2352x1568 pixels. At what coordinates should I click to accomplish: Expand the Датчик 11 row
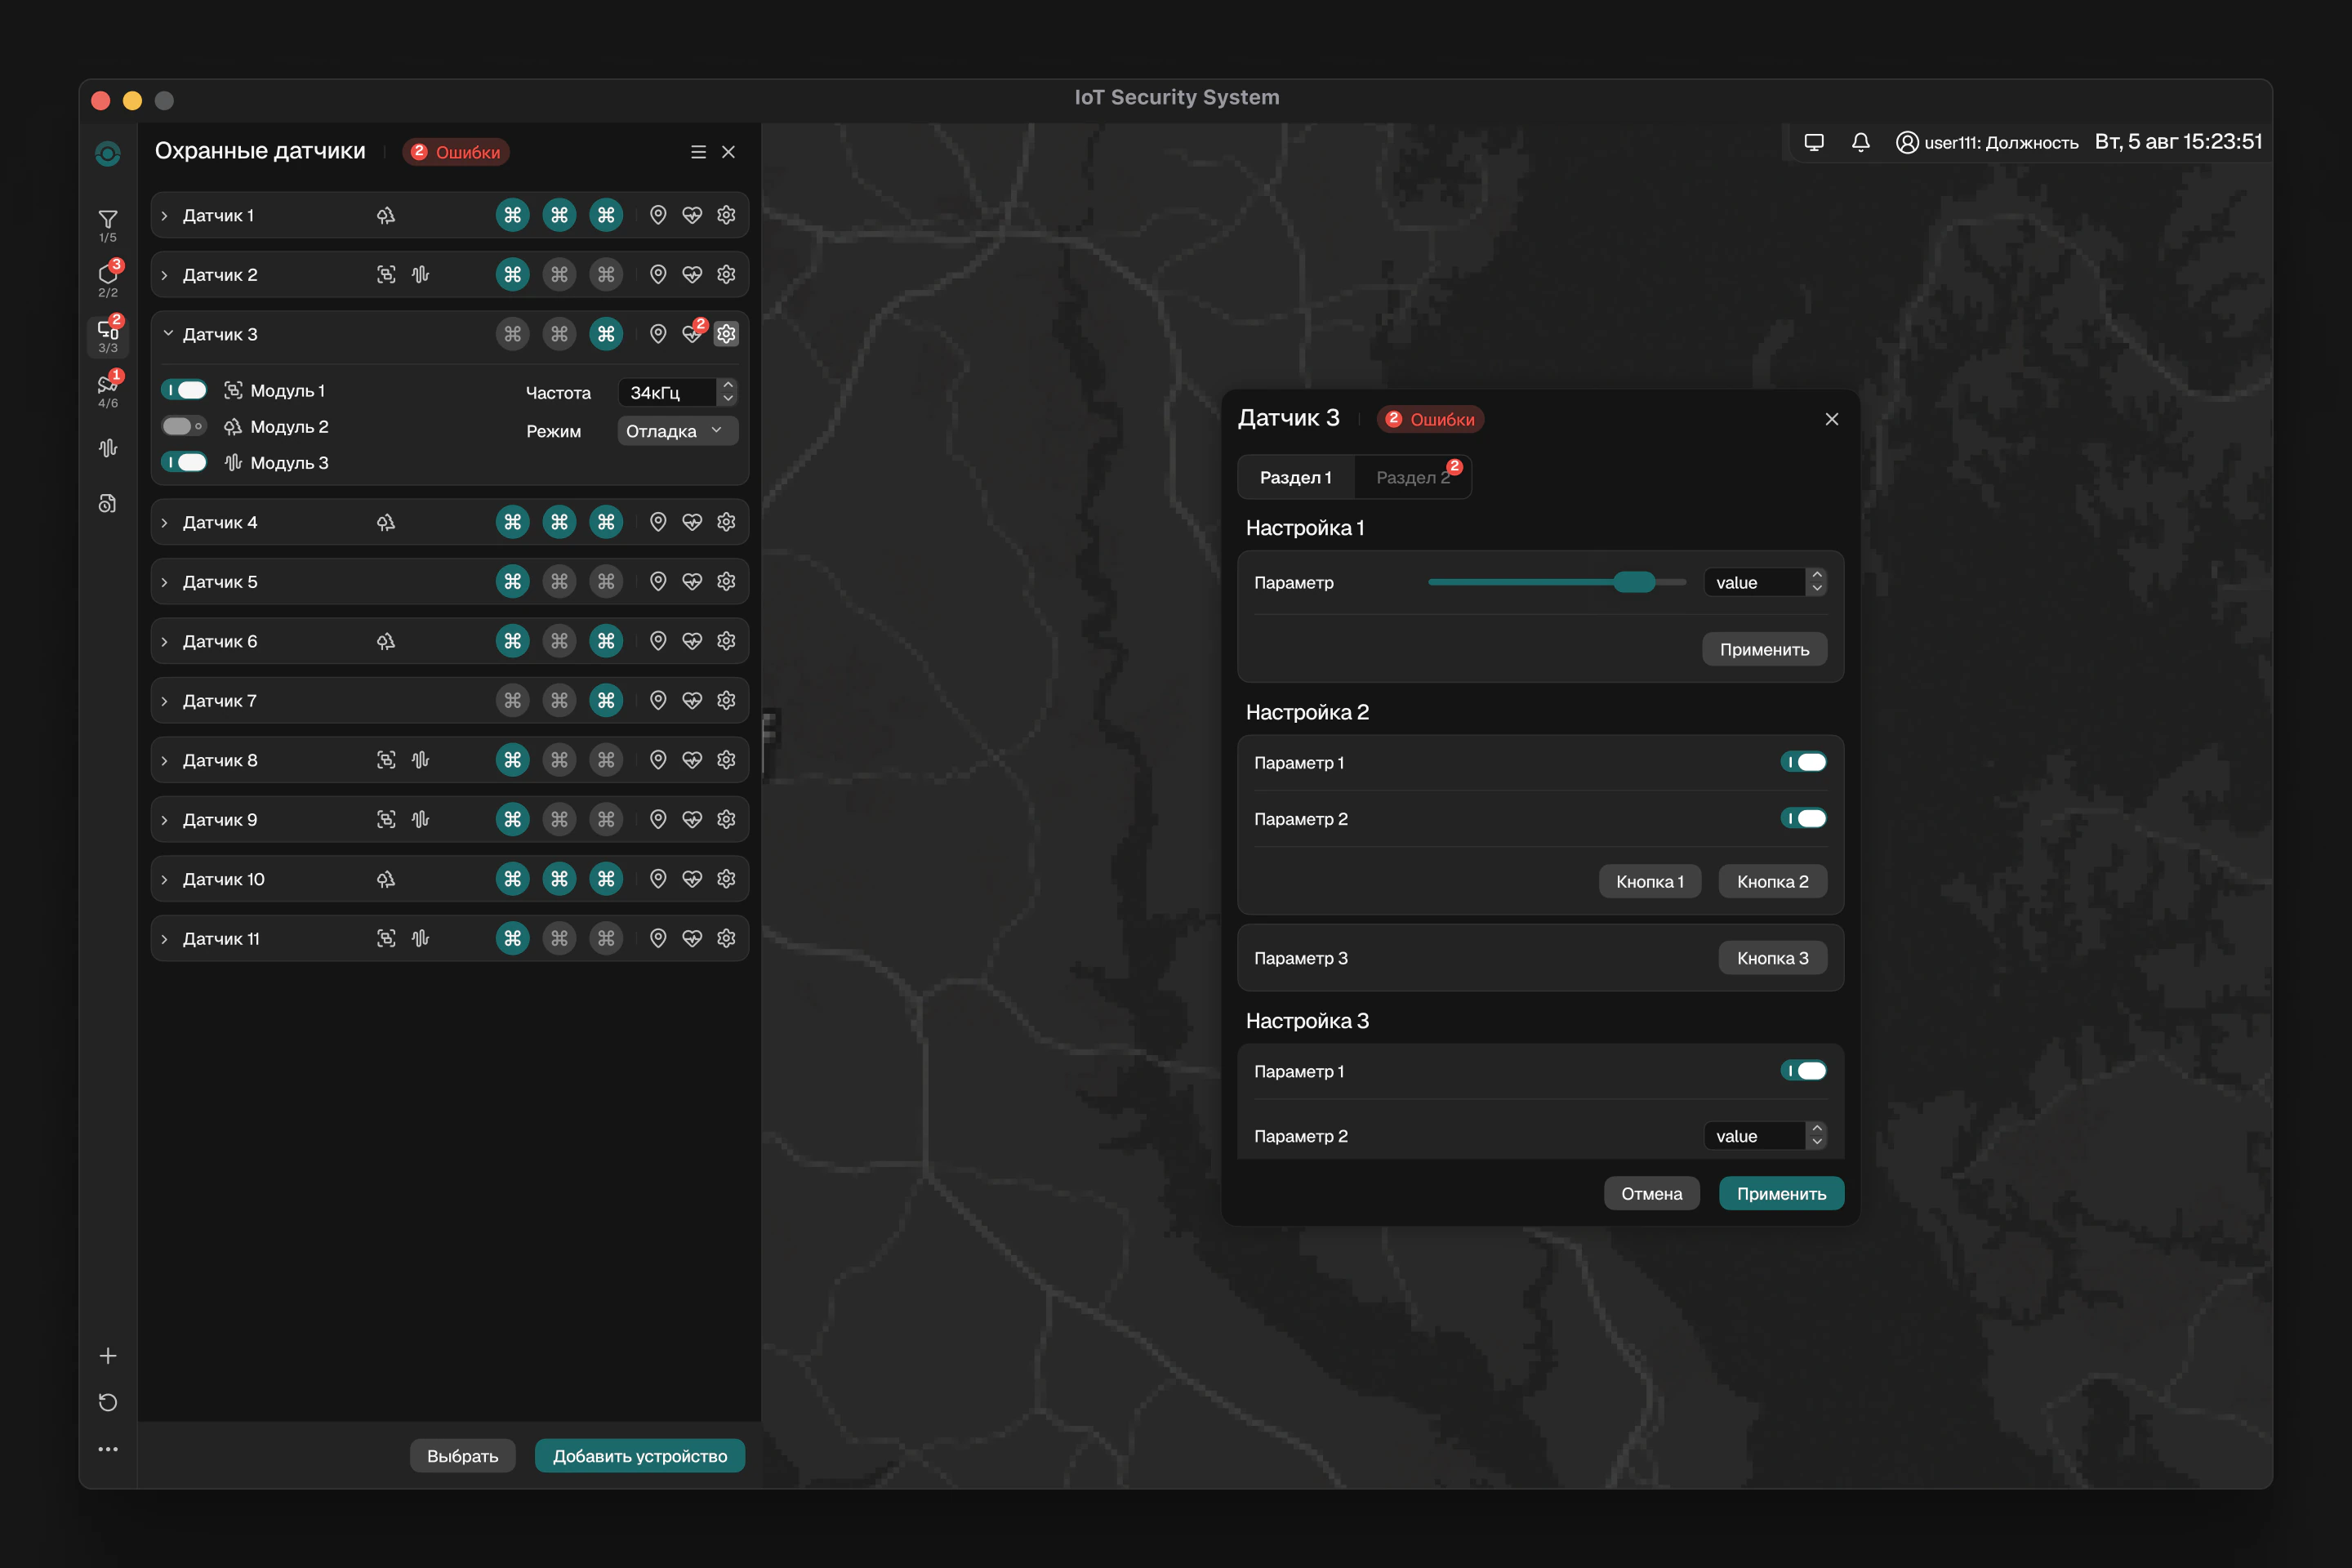pyautogui.click(x=165, y=939)
